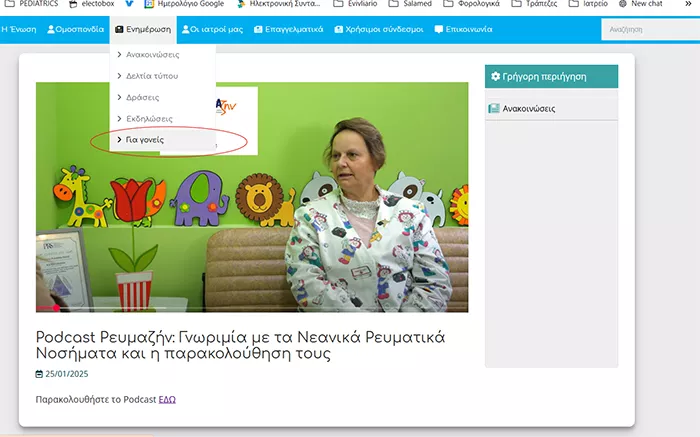Click the Twitter bird bookmark icon
The width and height of the screenshot is (700, 437).
click(x=129, y=4)
